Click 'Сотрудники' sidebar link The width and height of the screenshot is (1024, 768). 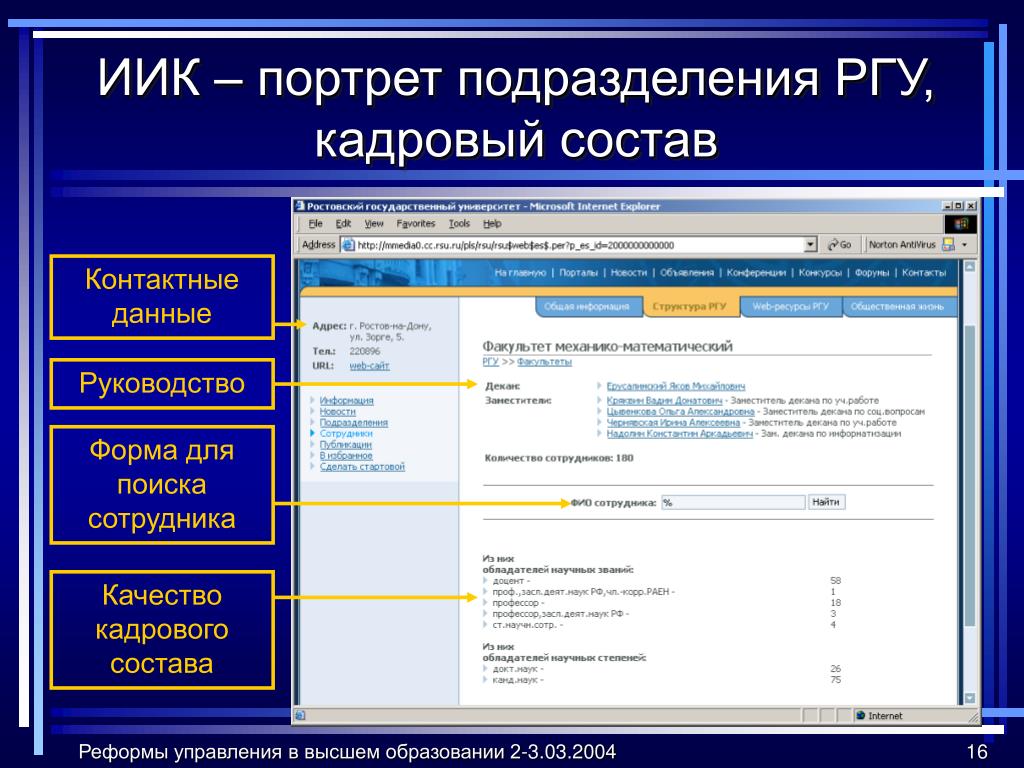(x=345, y=434)
